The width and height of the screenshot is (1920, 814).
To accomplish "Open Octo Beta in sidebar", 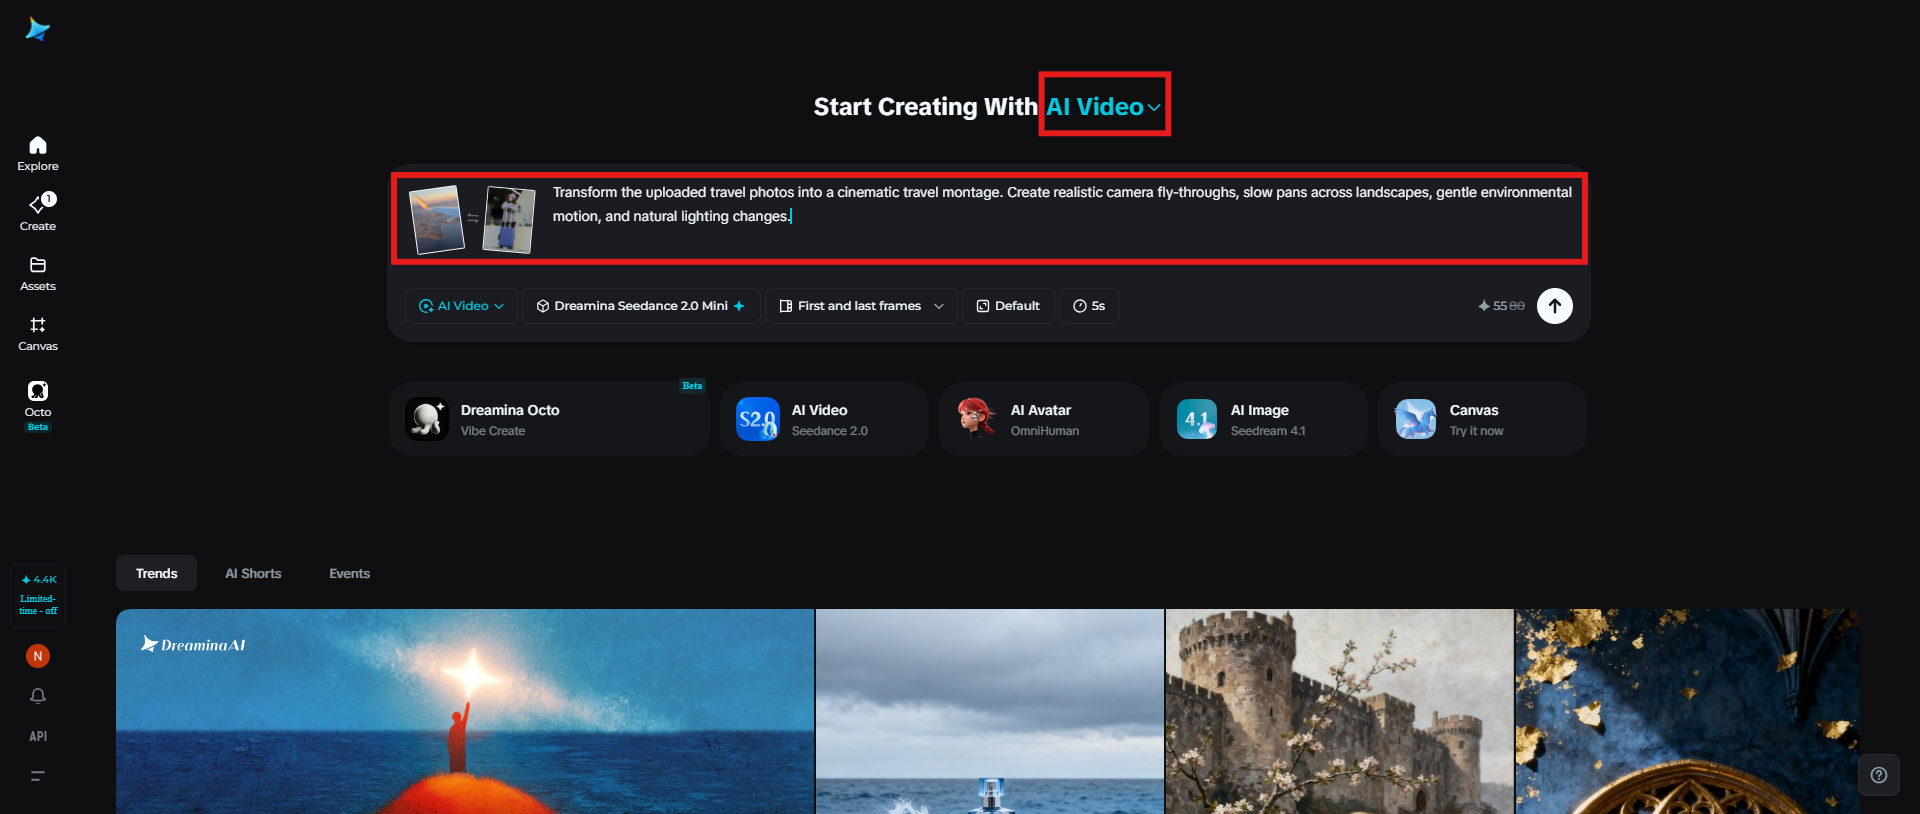I will click(x=38, y=405).
